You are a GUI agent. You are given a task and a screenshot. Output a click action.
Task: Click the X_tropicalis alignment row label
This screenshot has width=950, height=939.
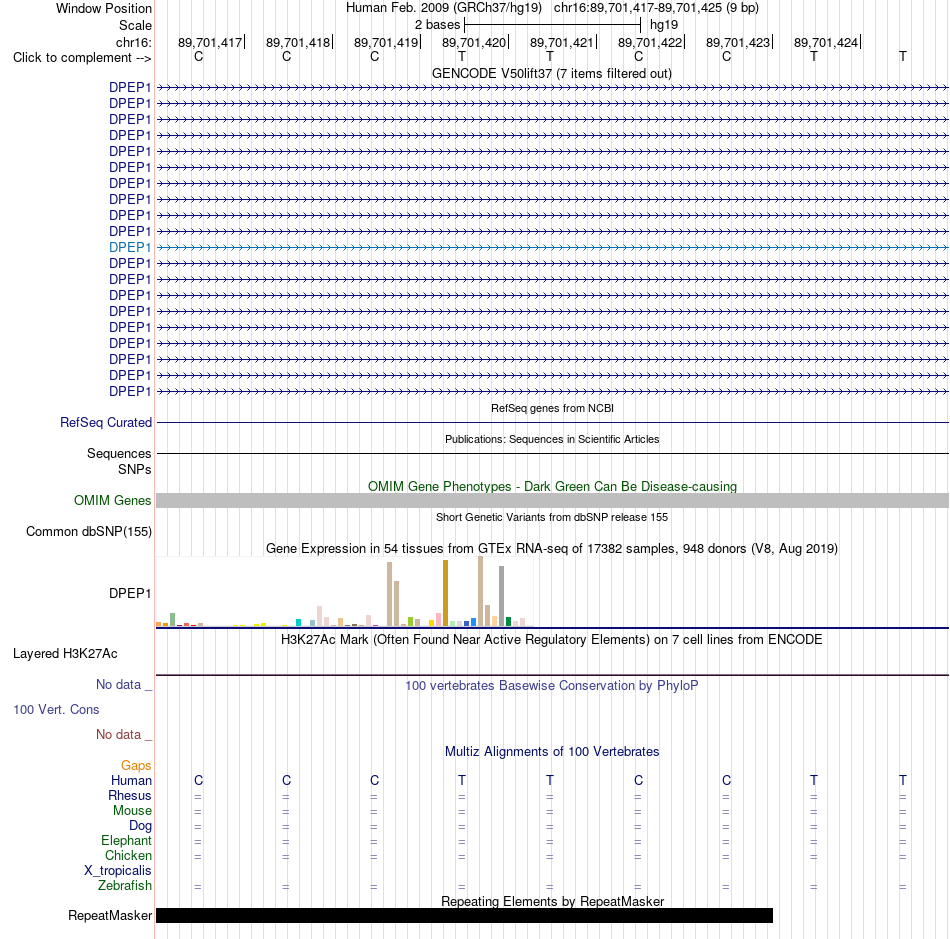[118, 871]
